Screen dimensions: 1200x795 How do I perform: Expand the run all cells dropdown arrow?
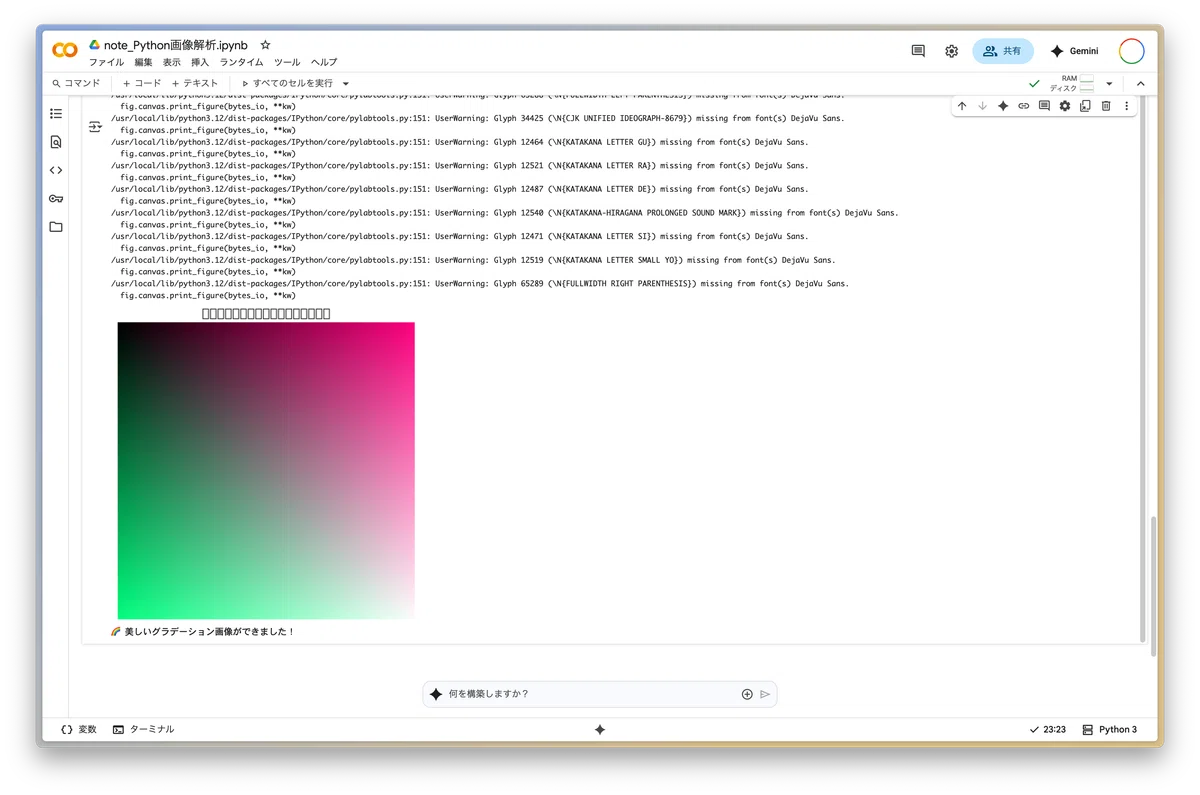tap(346, 84)
